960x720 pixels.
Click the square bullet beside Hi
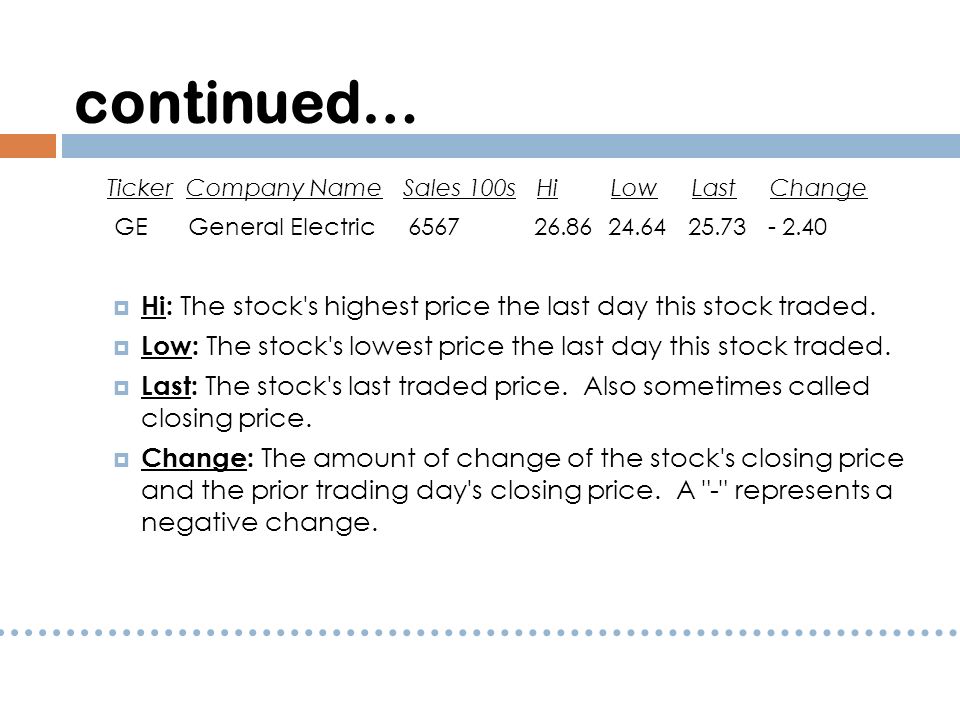tap(121, 307)
